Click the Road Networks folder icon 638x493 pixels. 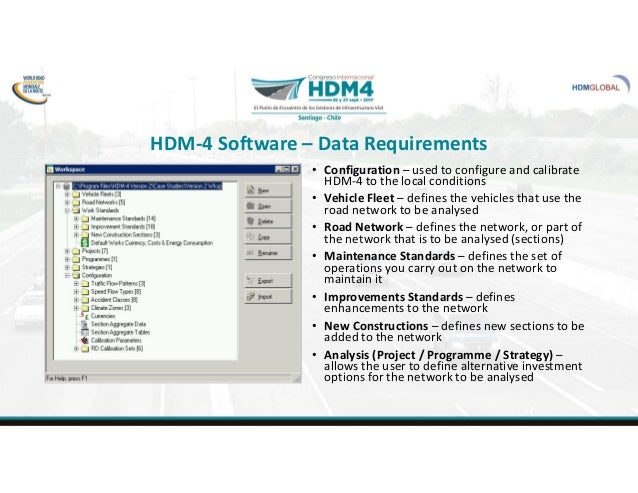(76, 202)
